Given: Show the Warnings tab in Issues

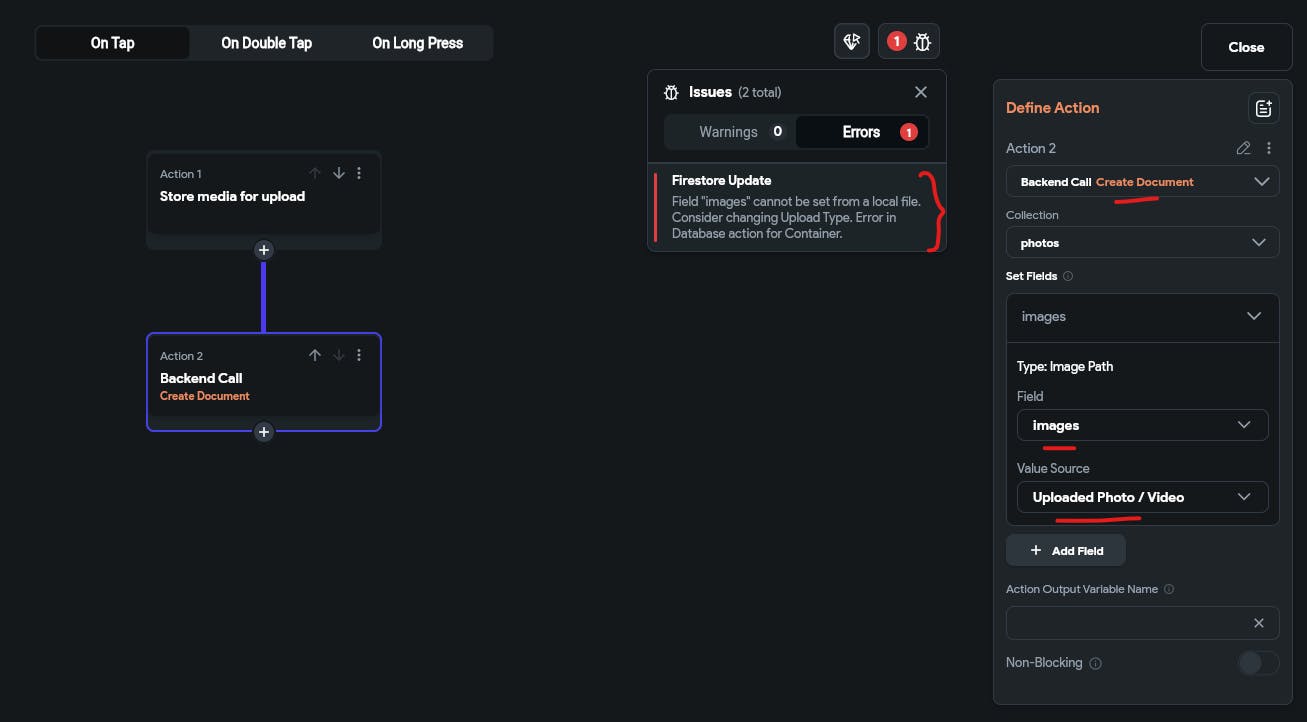Looking at the screenshot, I should click(x=729, y=132).
